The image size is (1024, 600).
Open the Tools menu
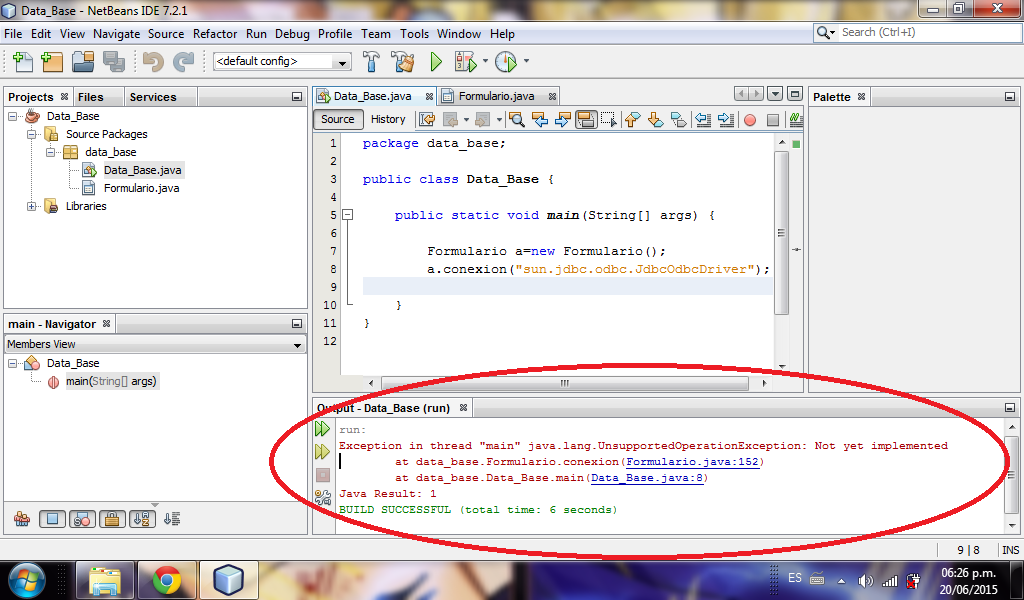(415, 34)
